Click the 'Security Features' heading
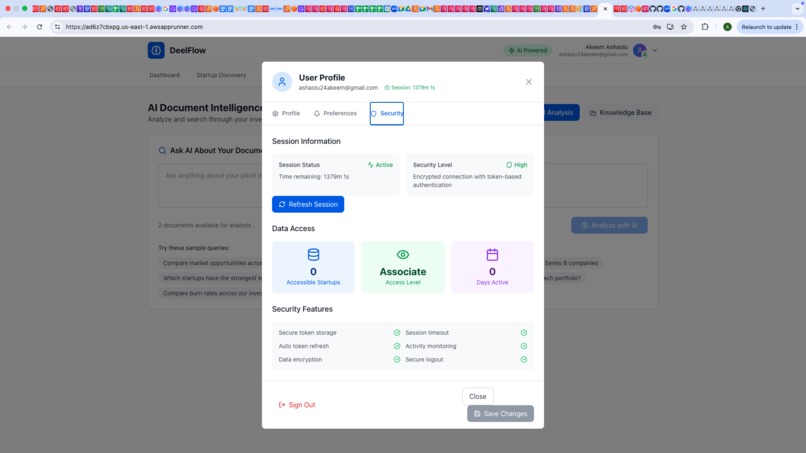 (302, 309)
